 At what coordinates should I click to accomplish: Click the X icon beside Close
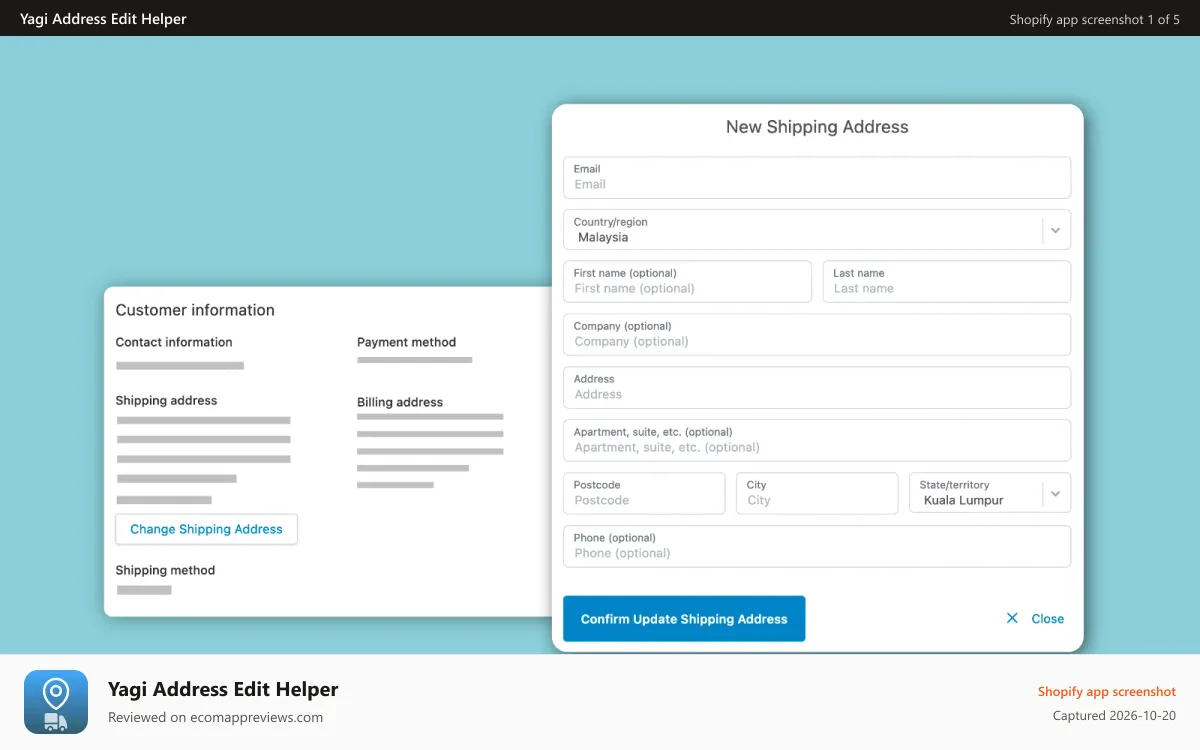click(x=1012, y=619)
